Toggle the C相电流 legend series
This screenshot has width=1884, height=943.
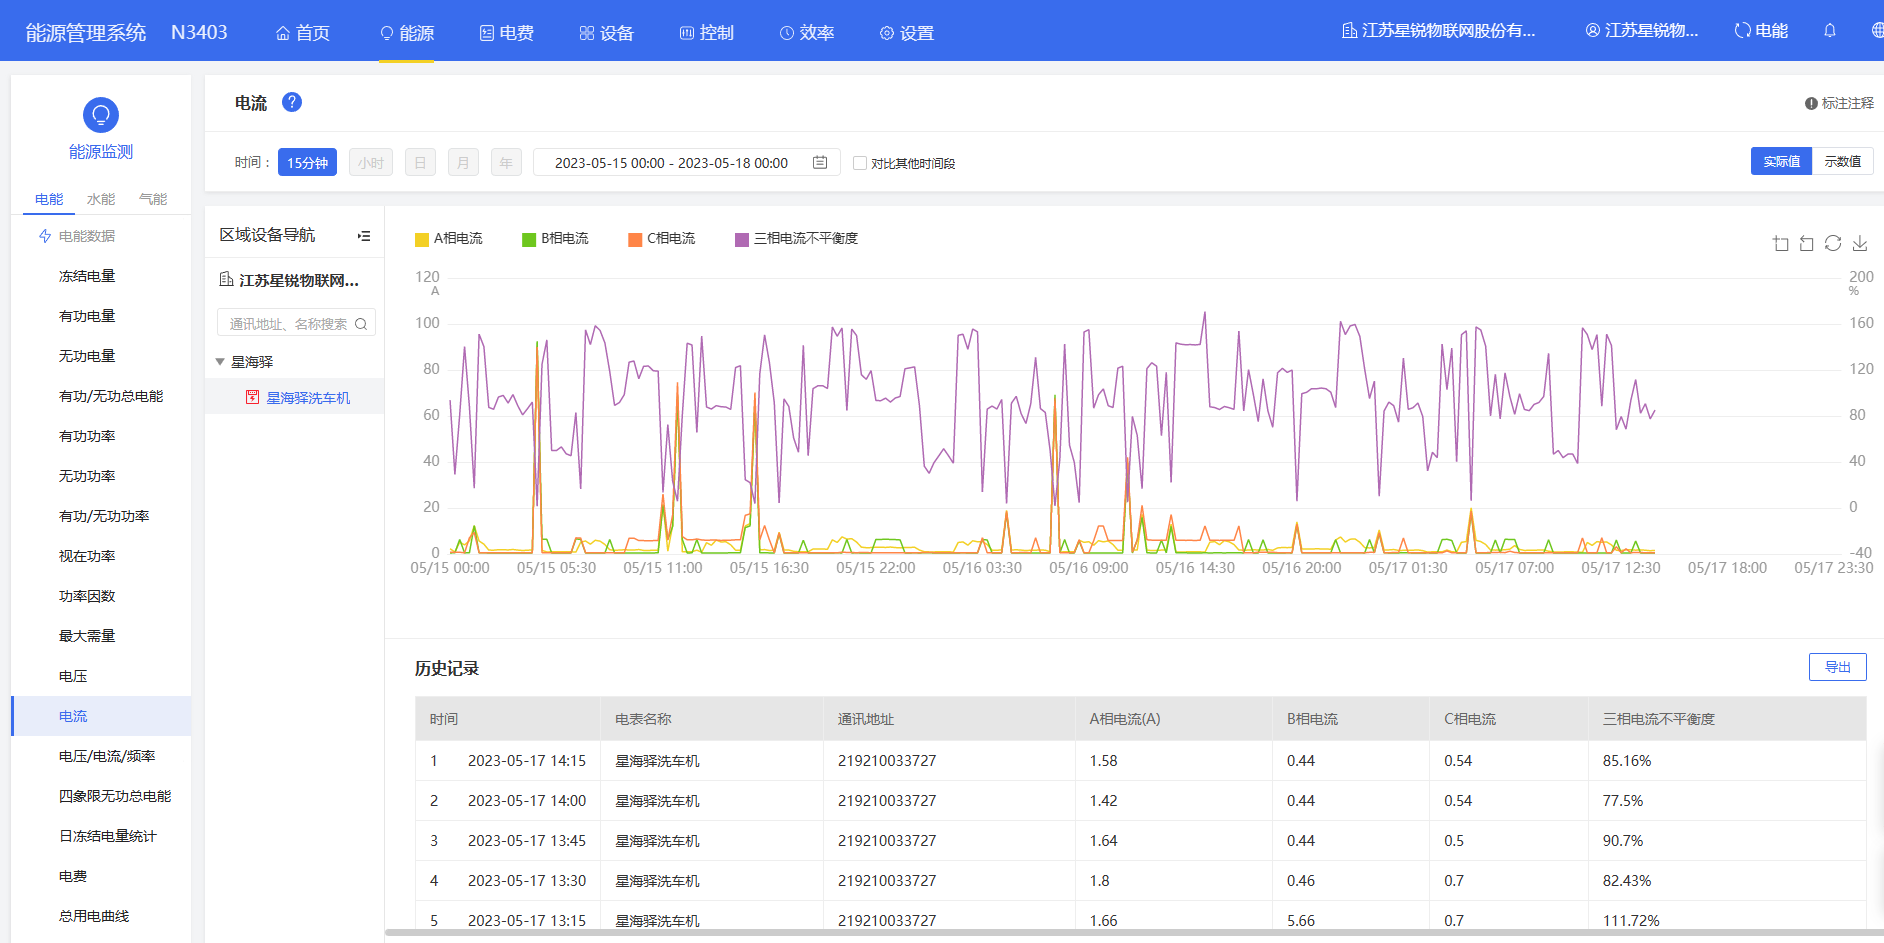coord(662,238)
